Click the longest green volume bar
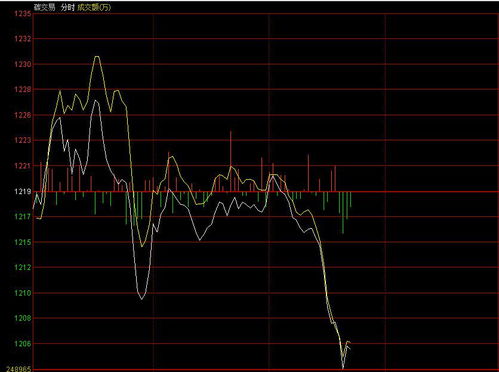 [343, 213]
